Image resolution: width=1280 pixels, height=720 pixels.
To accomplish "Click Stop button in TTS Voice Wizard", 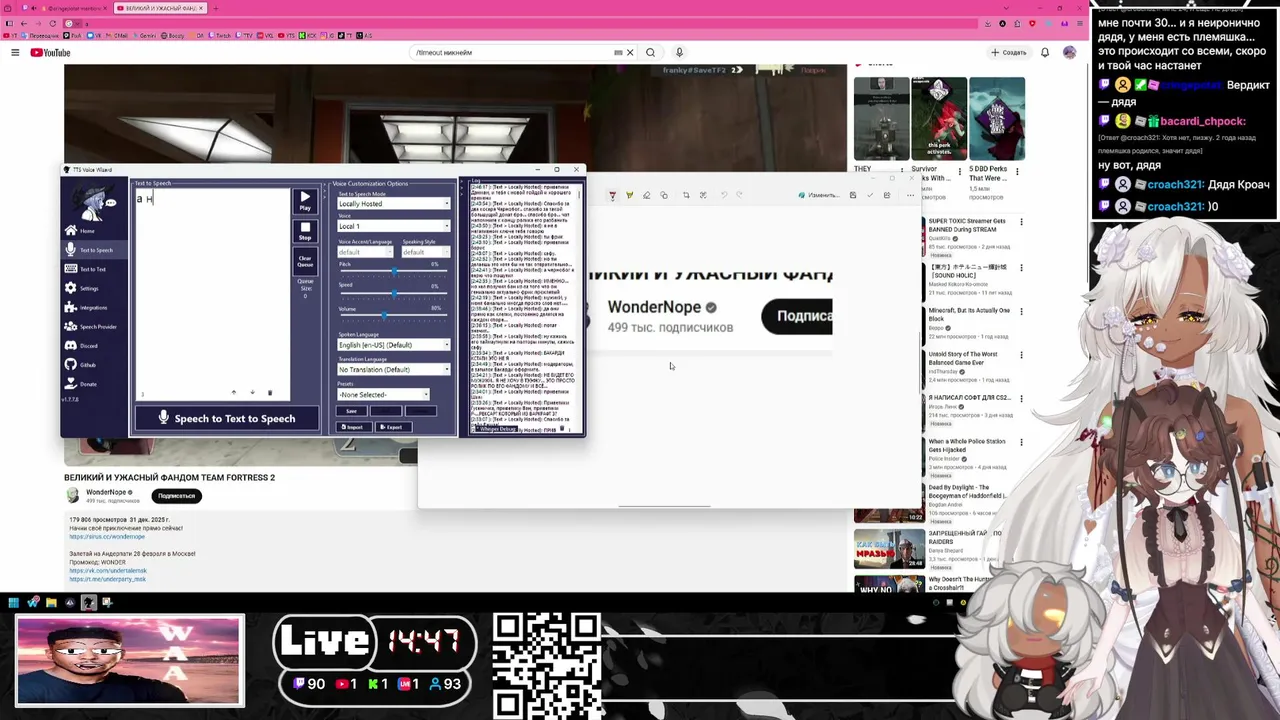I will pos(305,231).
